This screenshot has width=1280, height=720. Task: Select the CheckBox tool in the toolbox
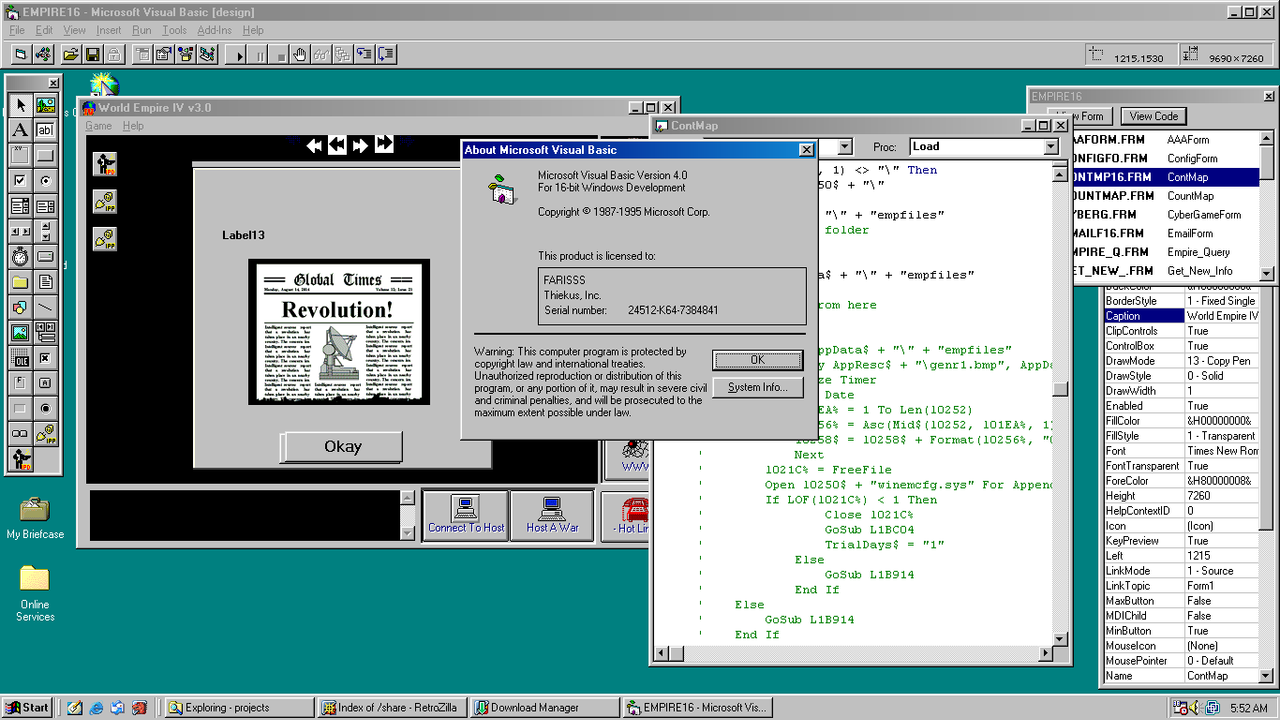[20, 181]
